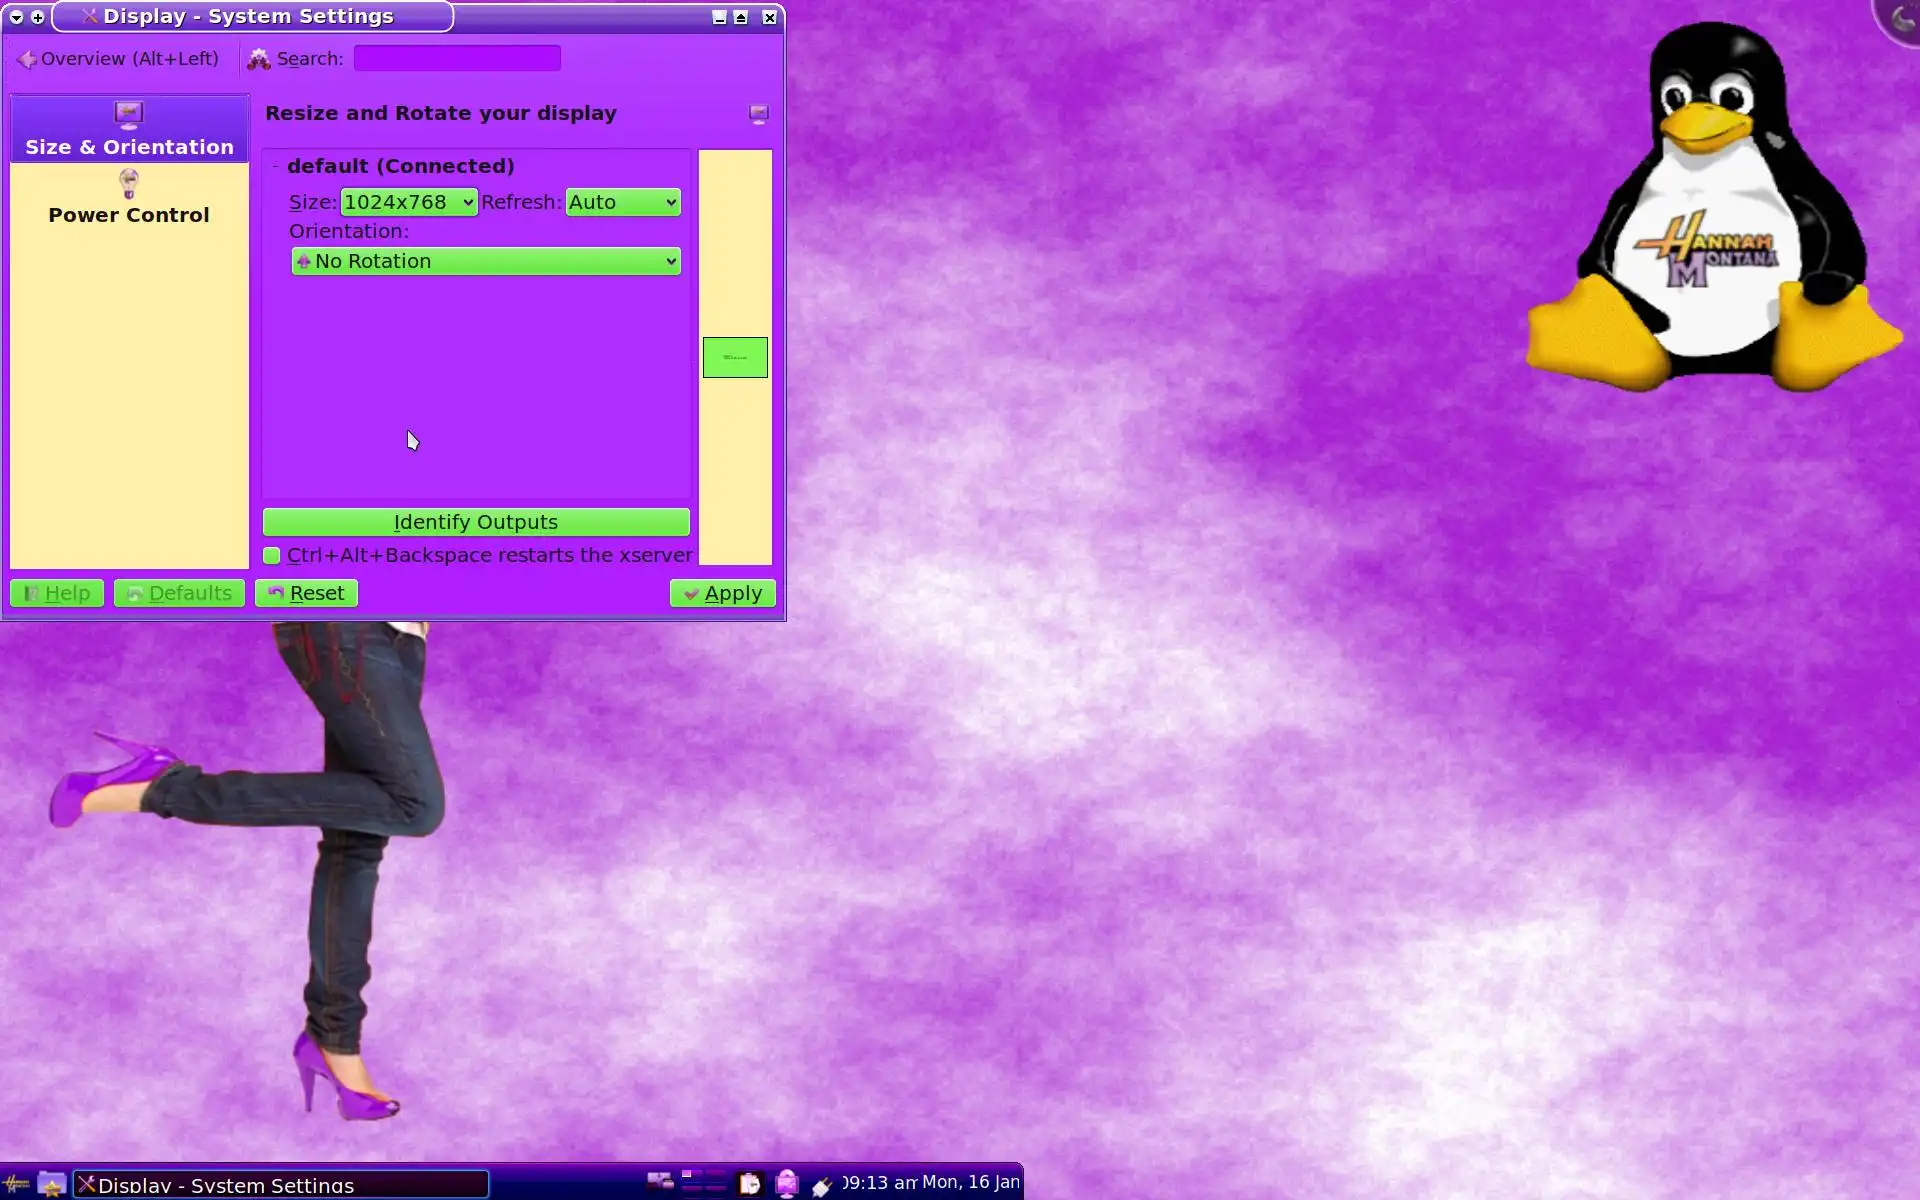Open the Refresh rate dropdown
The image size is (1920, 1200).
click(x=623, y=202)
